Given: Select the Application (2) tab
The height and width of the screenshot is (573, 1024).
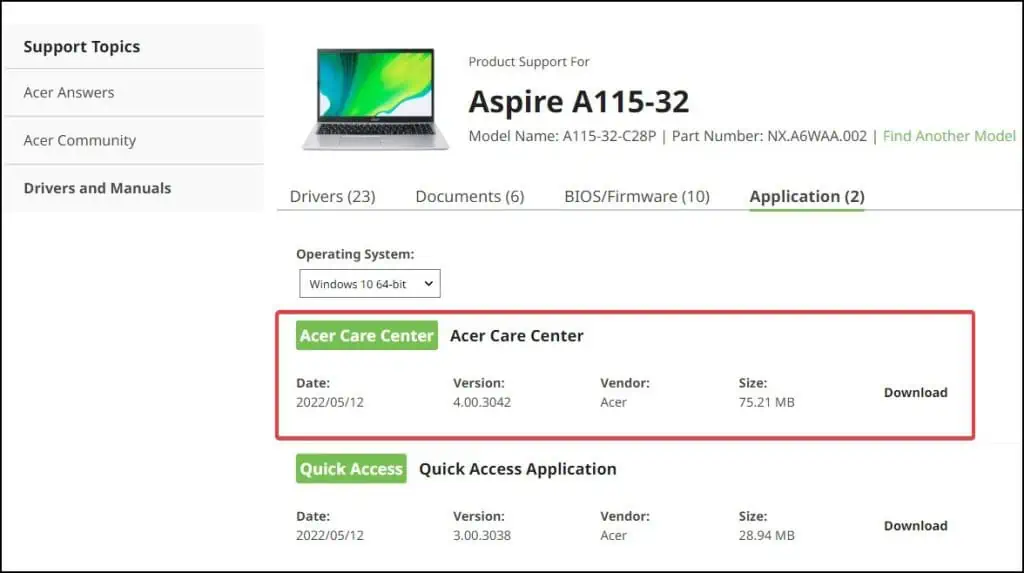Looking at the screenshot, I should 807,196.
